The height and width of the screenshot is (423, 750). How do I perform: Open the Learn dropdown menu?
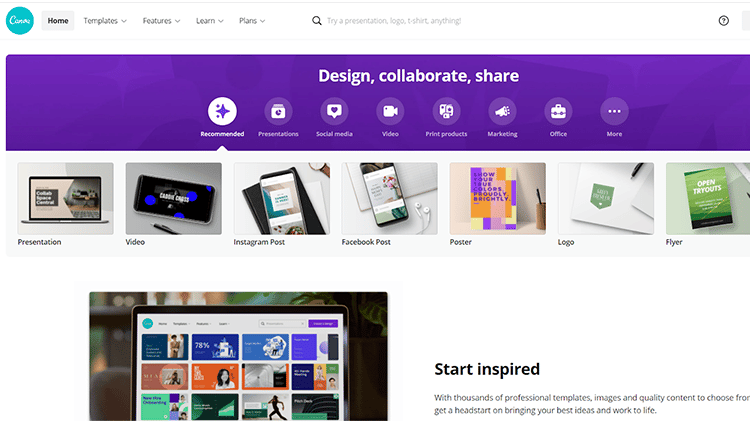(210, 21)
